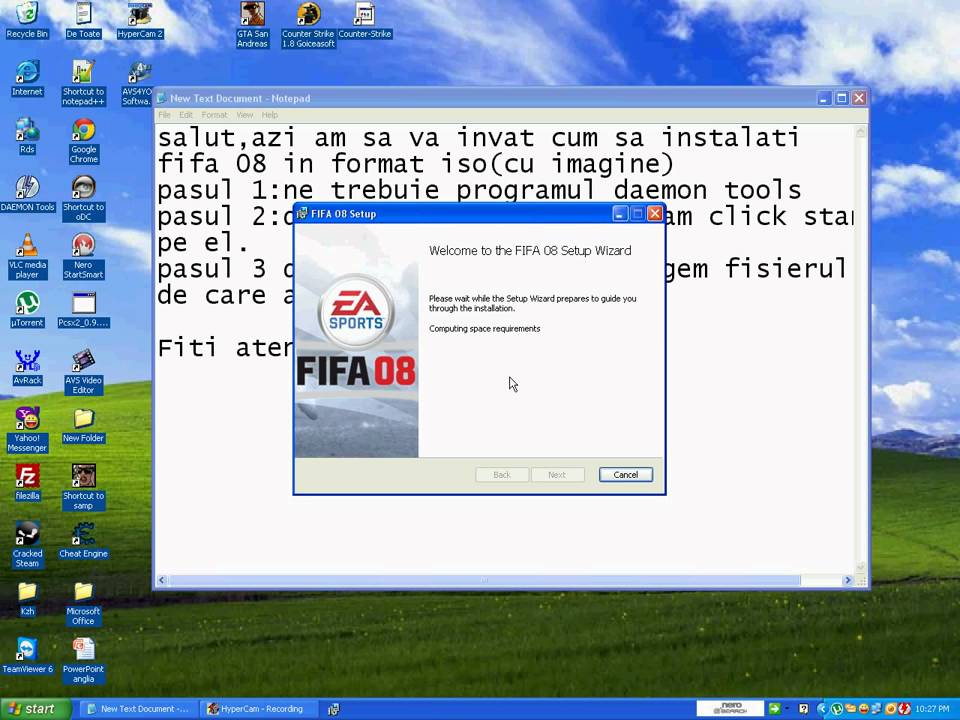Click the red DAEMON Tools tray icon
The height and width of the screenshot is (720, 960).
[x=904, y=709]
